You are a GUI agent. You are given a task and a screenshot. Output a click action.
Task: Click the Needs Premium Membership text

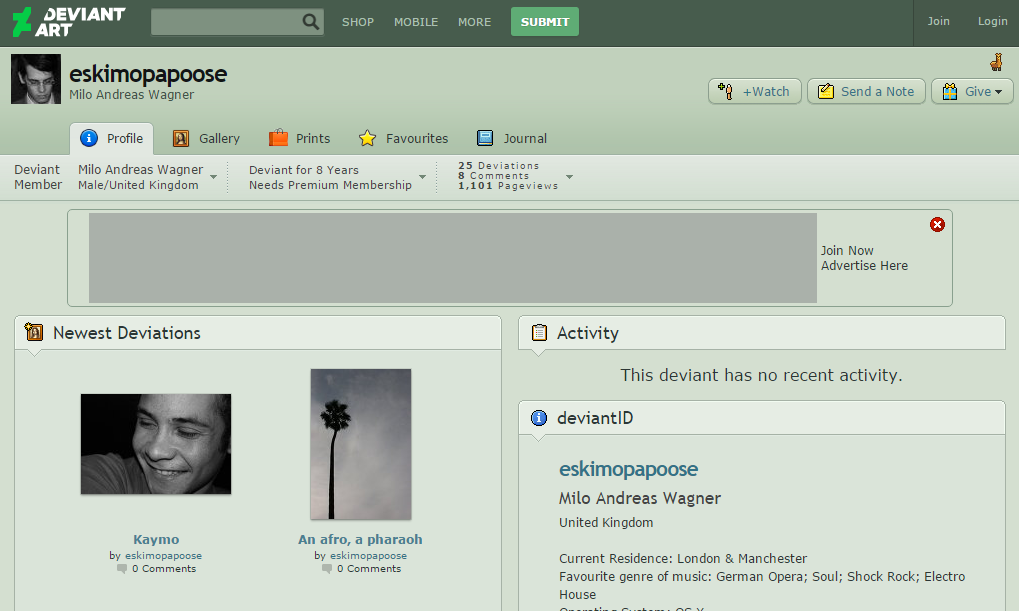click(330, 185)
